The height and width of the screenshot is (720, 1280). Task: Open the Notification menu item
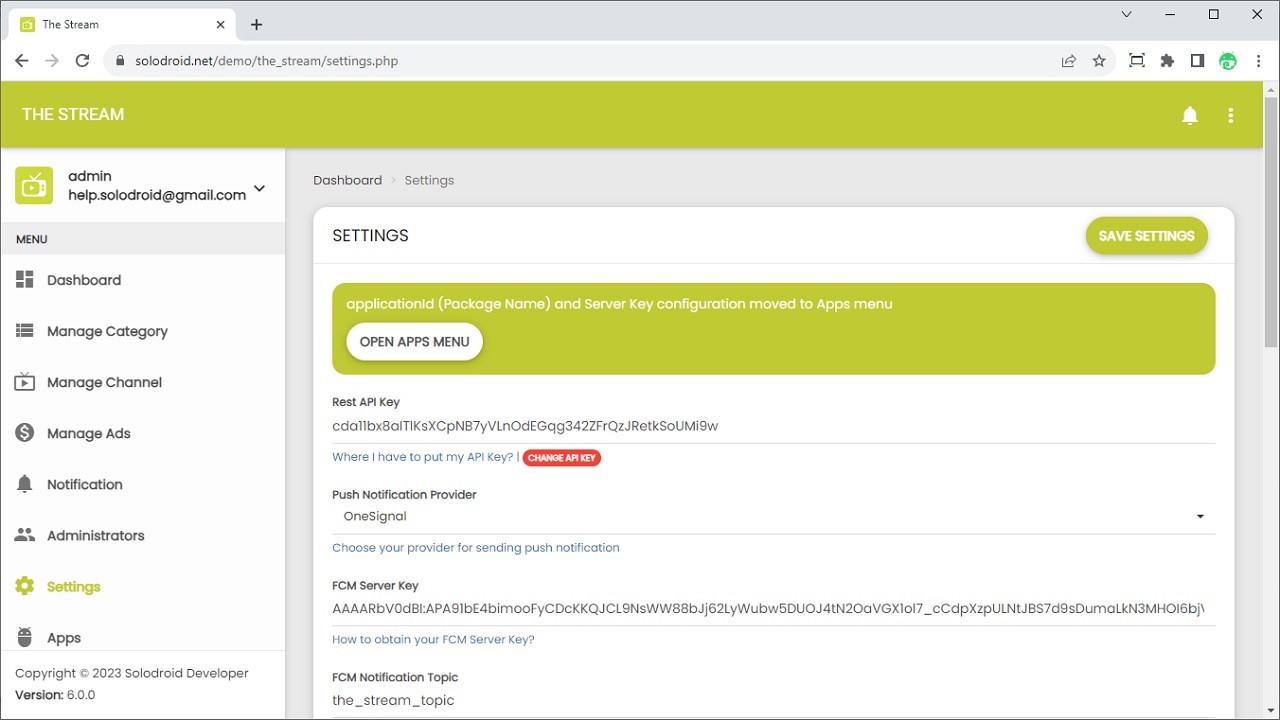(x=85, y=484)
